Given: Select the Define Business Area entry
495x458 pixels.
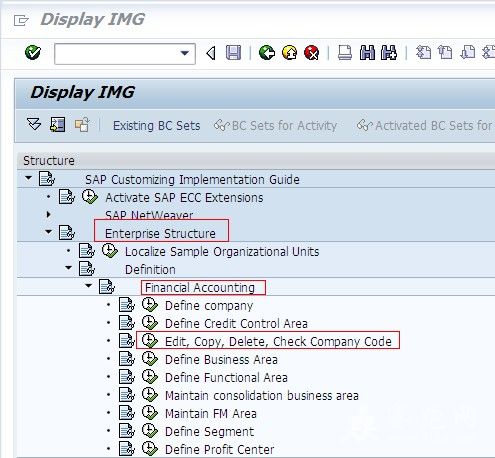Looking at the screenshot, I should click(221, 359).
